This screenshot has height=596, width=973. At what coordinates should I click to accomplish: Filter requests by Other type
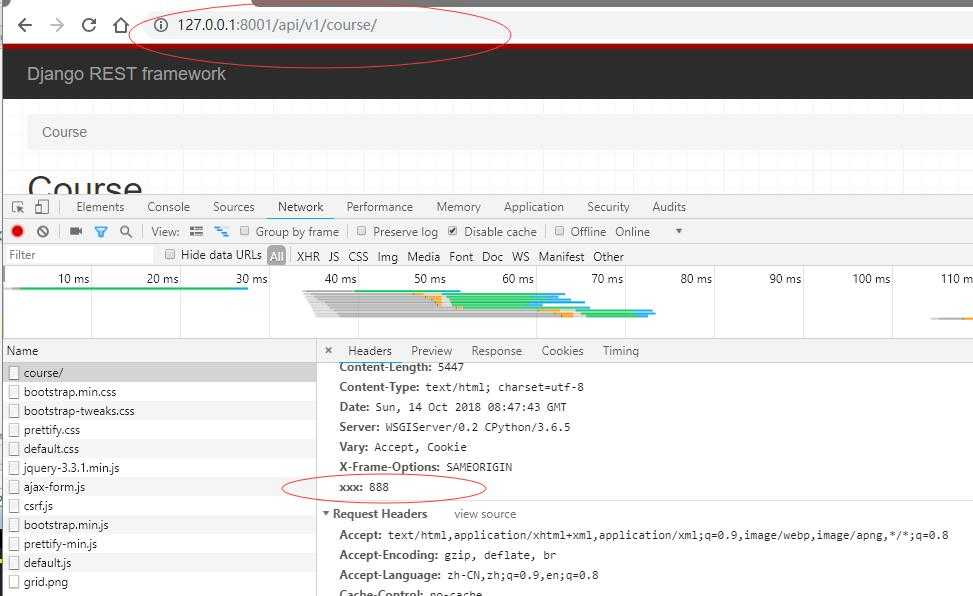[608, 256]
